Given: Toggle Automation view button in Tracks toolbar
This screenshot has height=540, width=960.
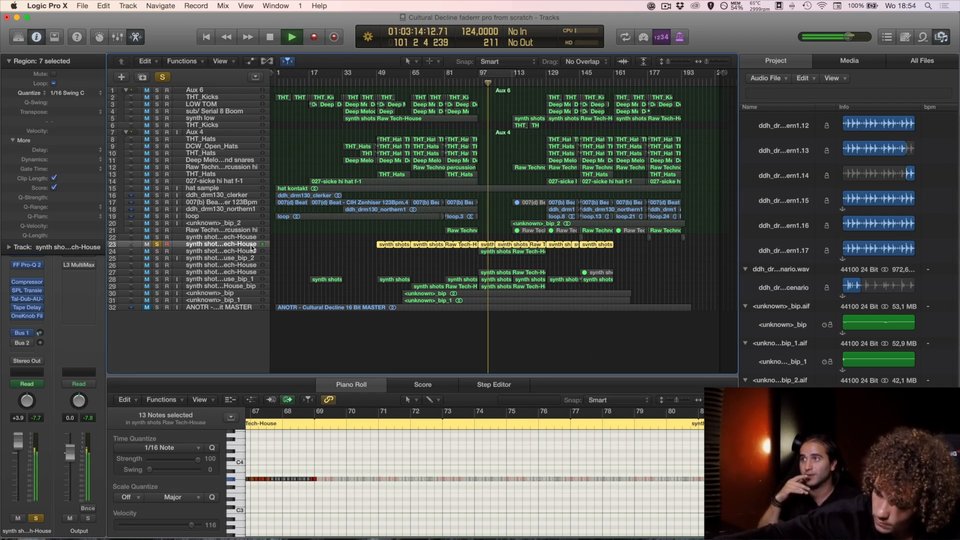Looking at the screenshot, I should pyautogui.click(x=250, y=61).
